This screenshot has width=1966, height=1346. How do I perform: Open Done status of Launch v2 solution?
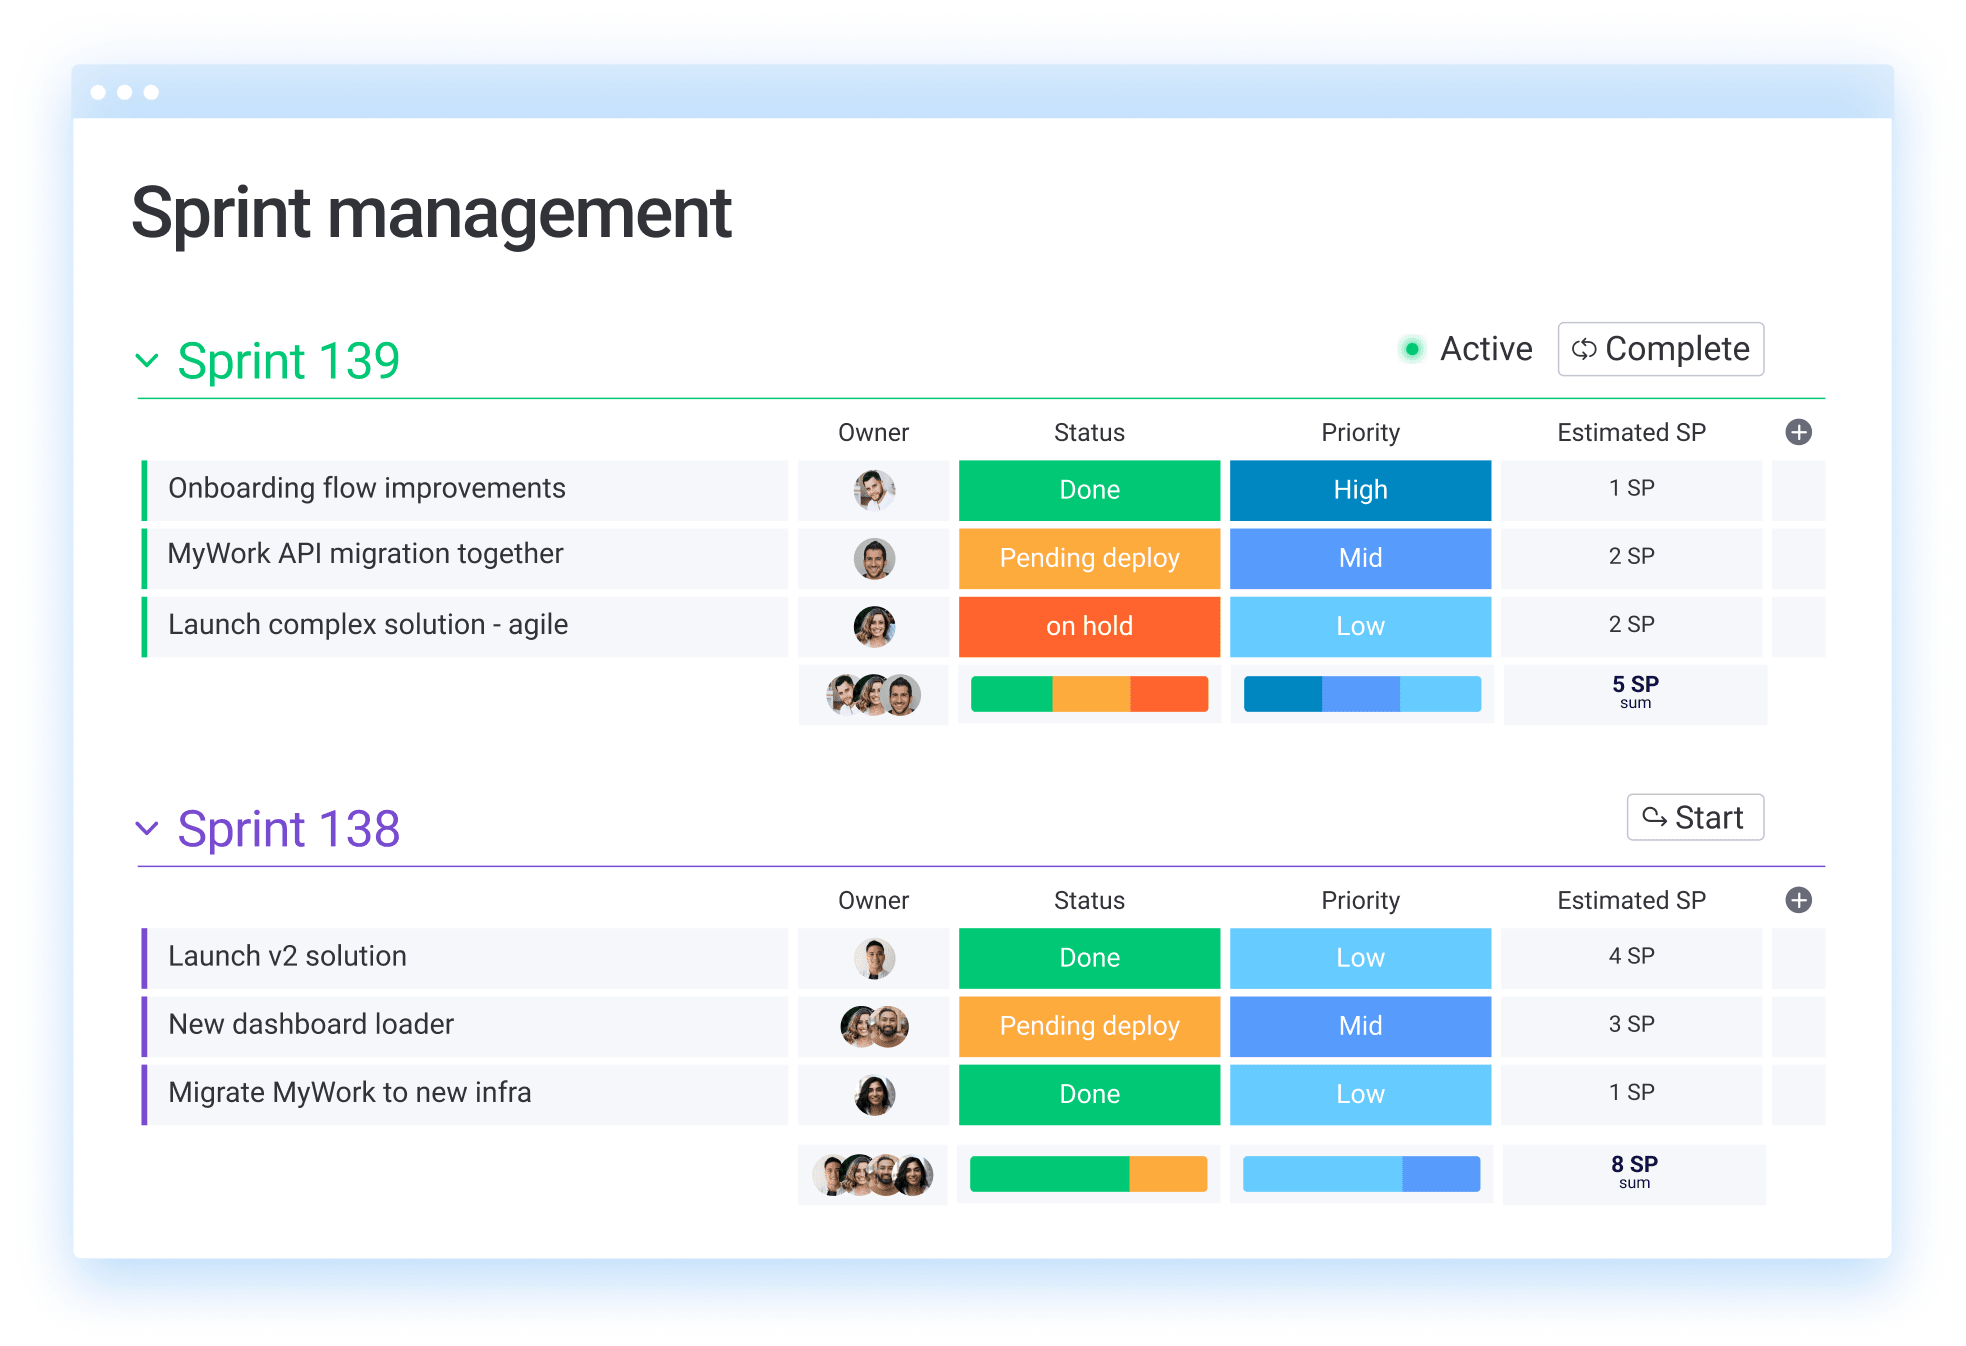pos(1089,958)
